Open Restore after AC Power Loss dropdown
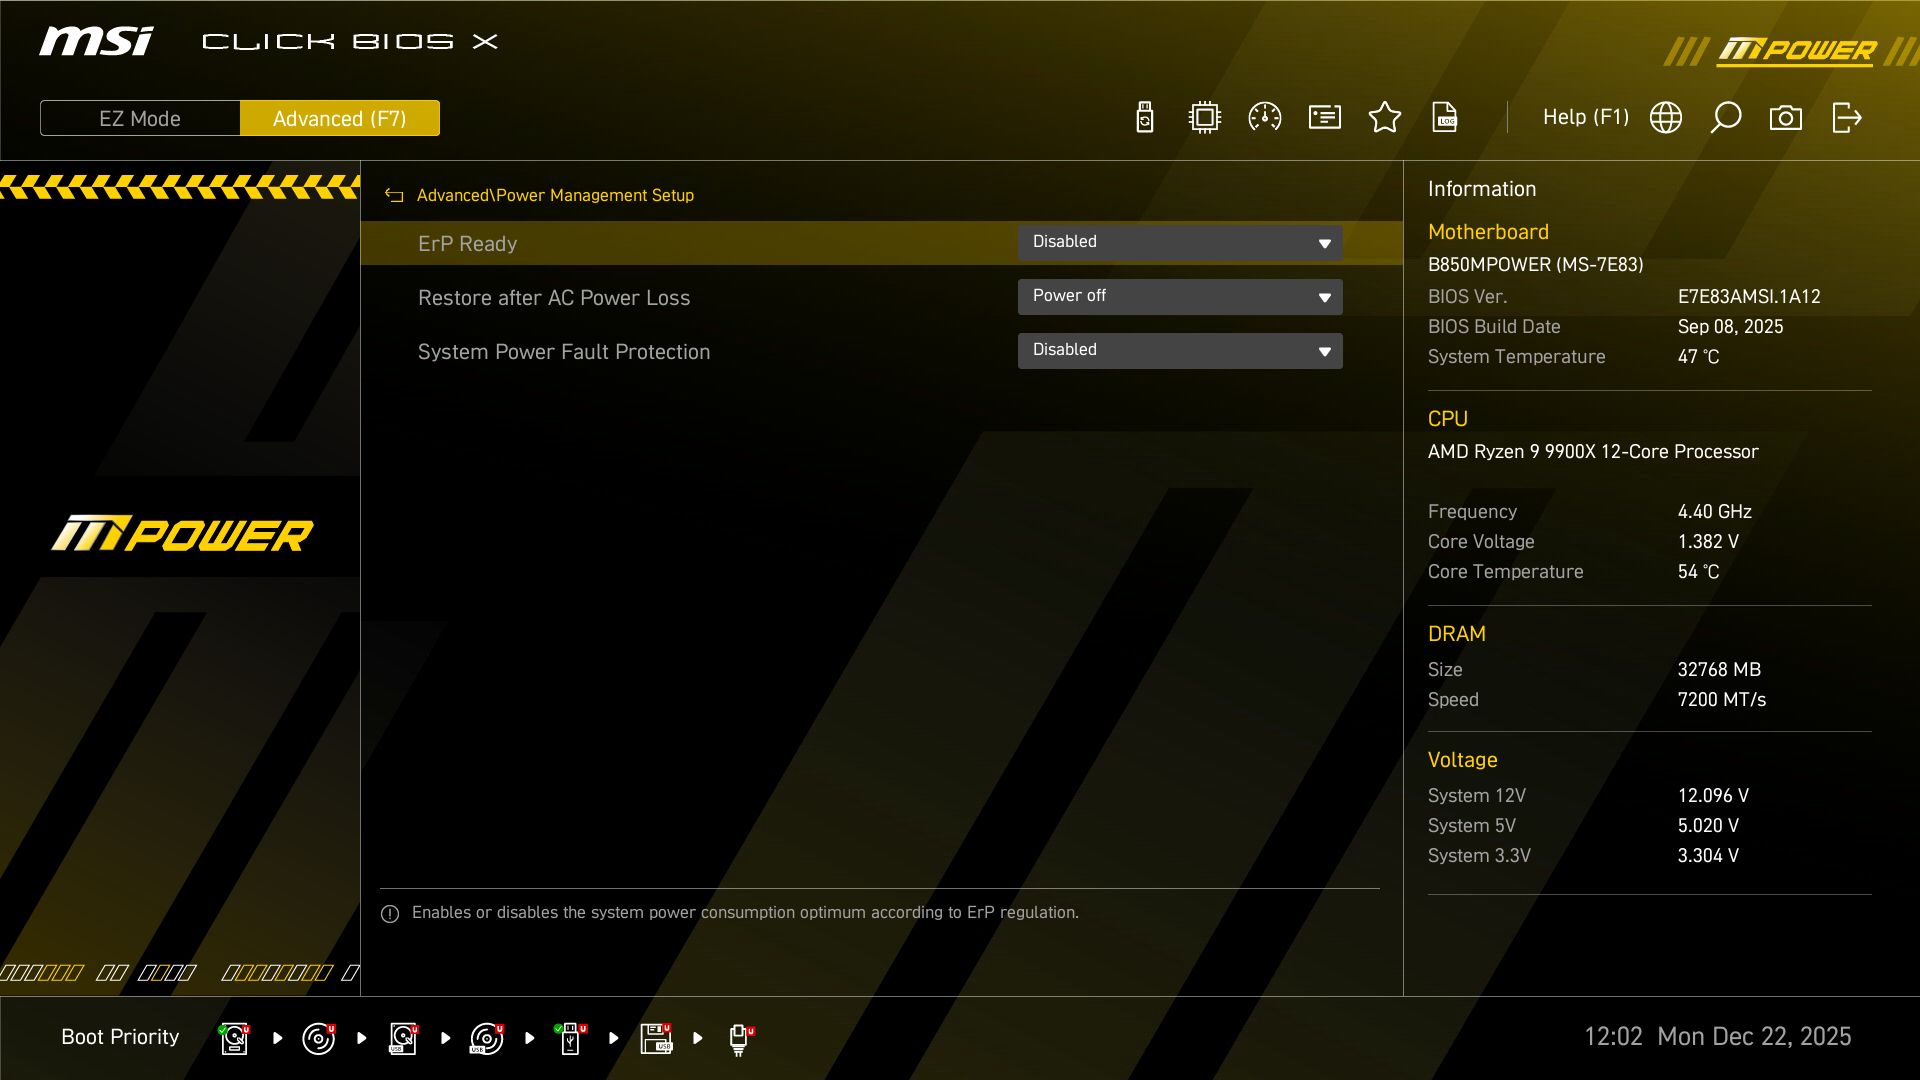1920x1080 pixels. (1180, 296)
